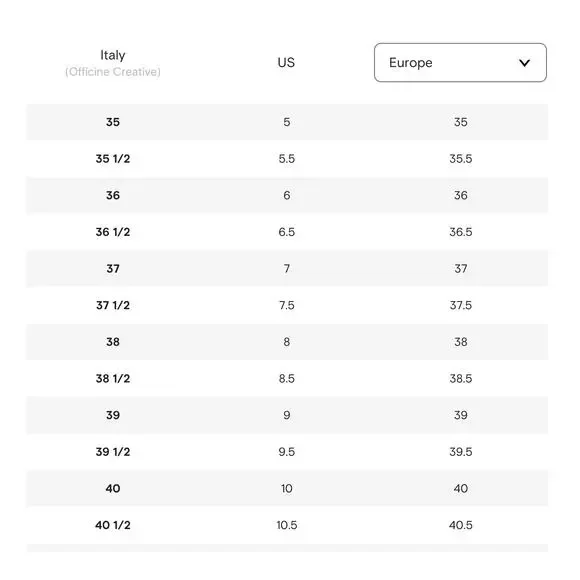Select Italy size 35 1/2 row
Screen dimensions: 580x580
click(287, 159)
